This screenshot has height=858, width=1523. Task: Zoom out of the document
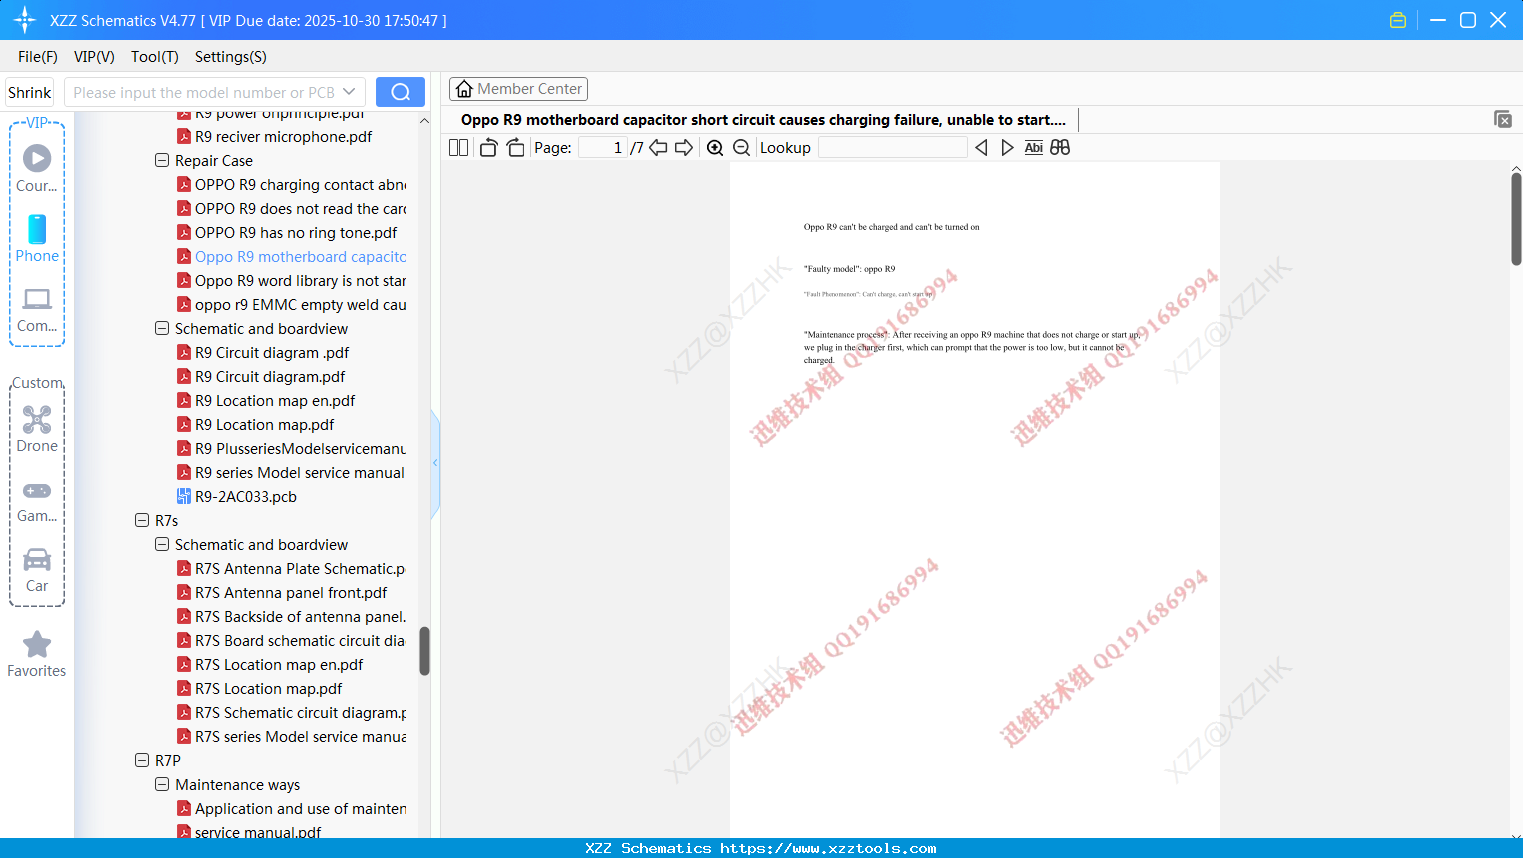pyautogui.click(x=741, y=148)
